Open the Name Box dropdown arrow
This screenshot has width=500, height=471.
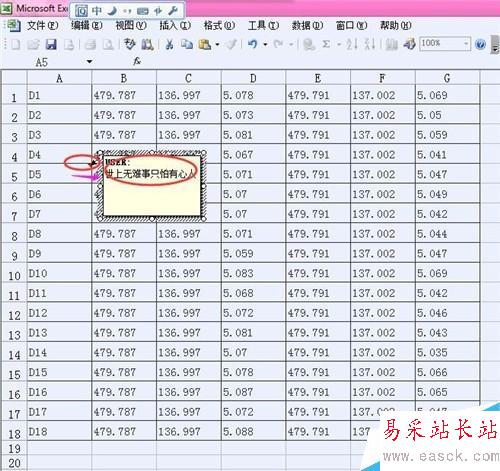click(x=89, y=62)
